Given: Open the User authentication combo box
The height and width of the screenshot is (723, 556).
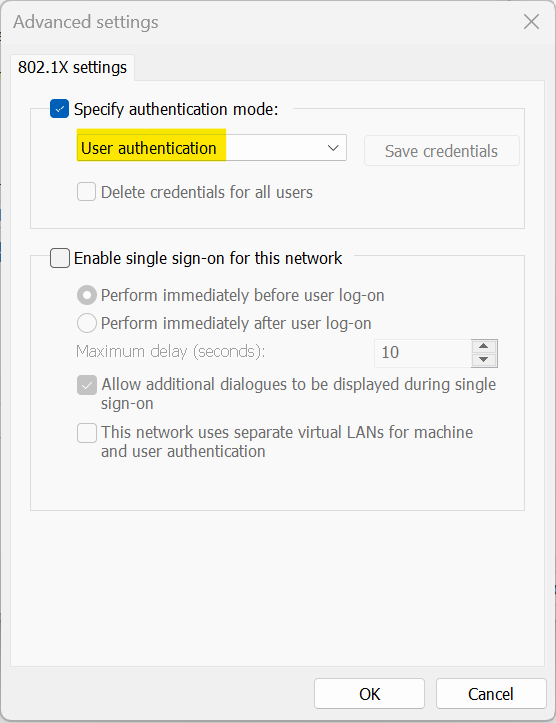Looking at the screenshot, I should click(x=212, y=148).
